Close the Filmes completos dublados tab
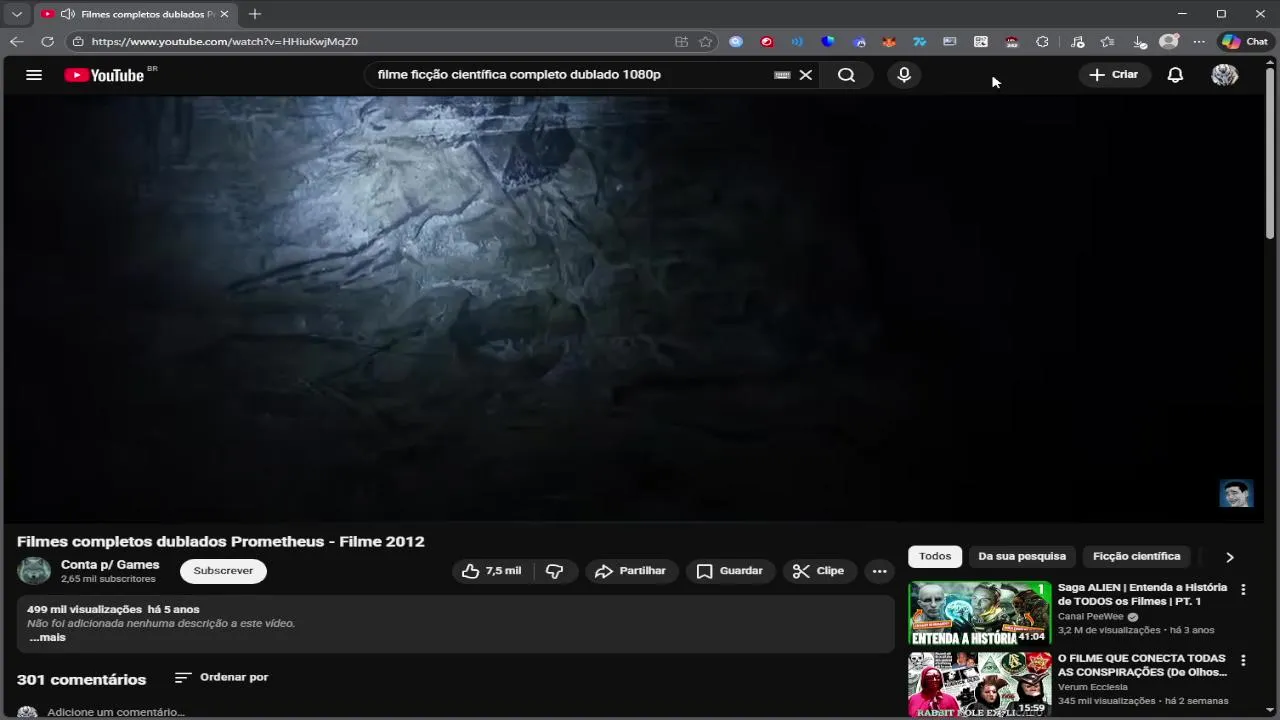 tap(224, 14)
